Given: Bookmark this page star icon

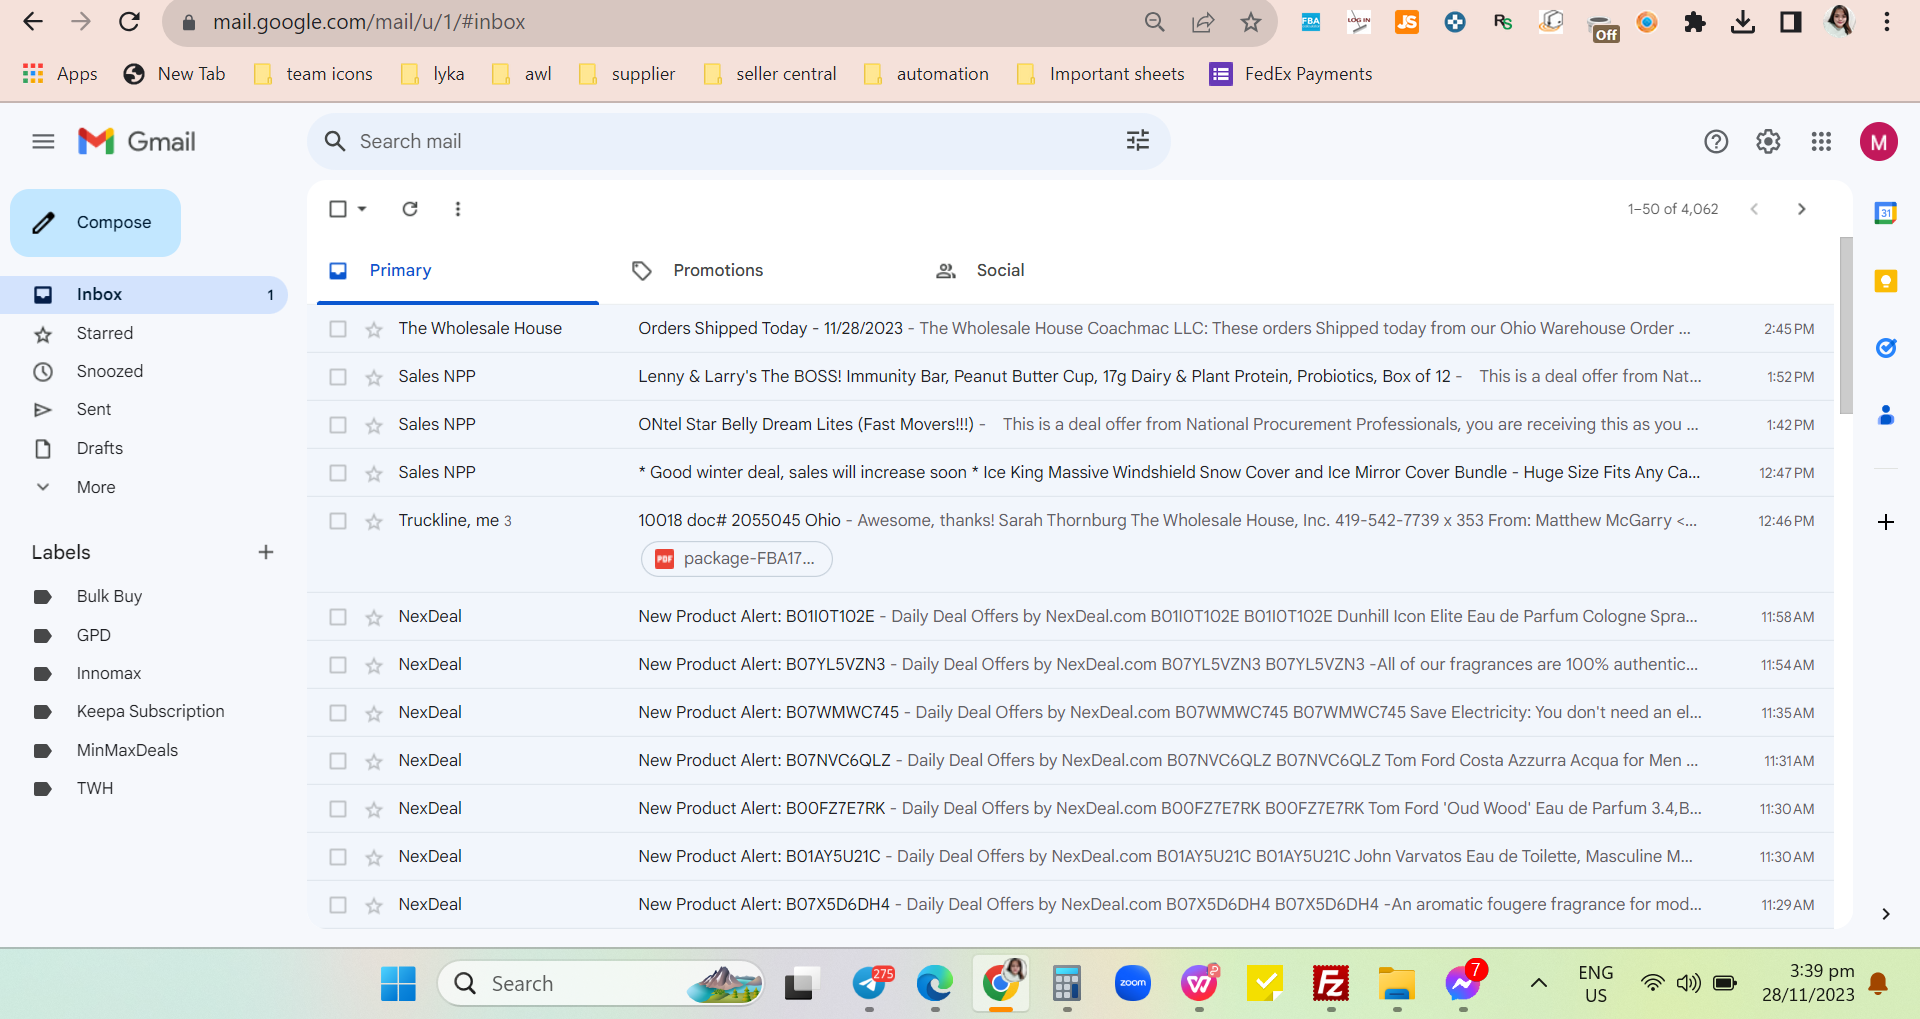Looking at the screenshot, I should click(x=1251, y=22).
